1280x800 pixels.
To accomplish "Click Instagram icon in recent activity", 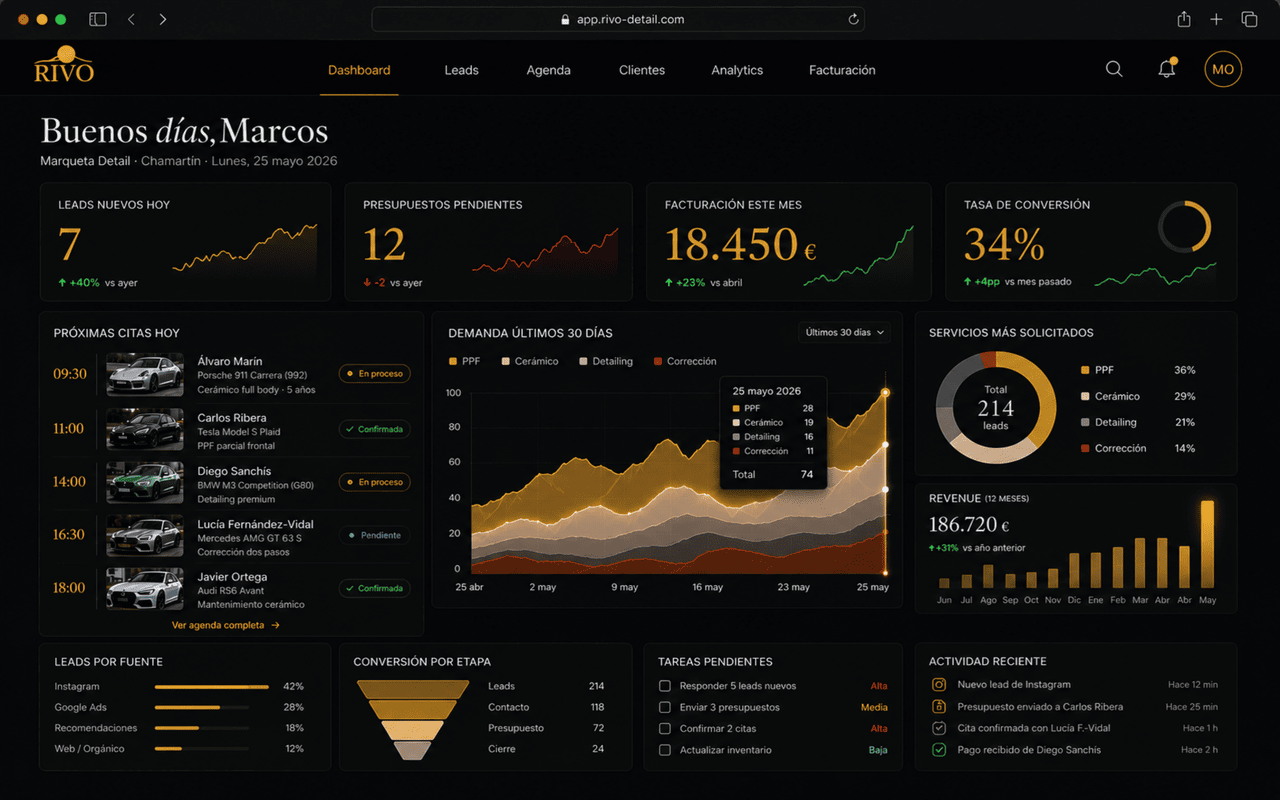I will point(939,685).
